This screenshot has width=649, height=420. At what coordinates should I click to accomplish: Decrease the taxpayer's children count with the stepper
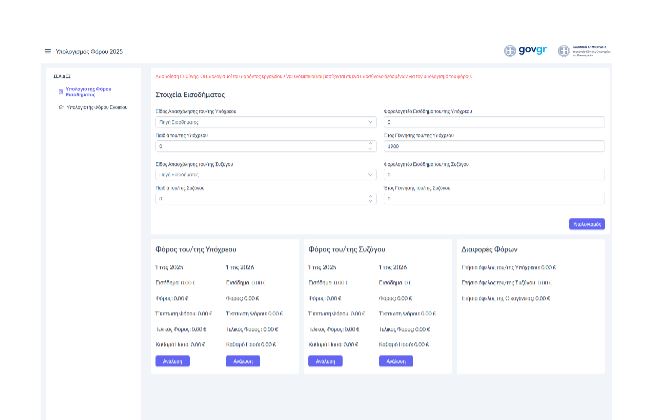370,149
